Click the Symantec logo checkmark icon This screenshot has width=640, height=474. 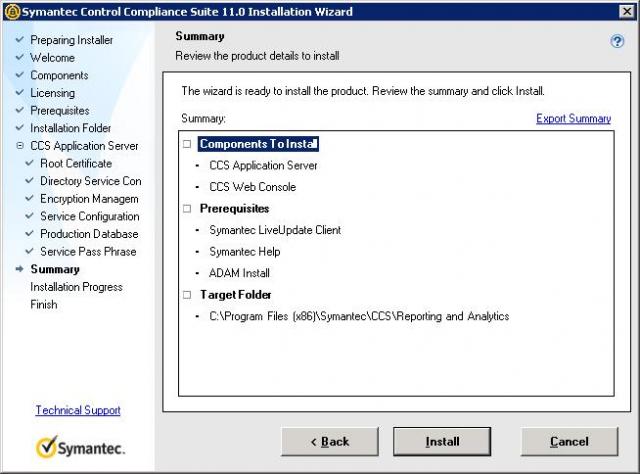[47, 446]
